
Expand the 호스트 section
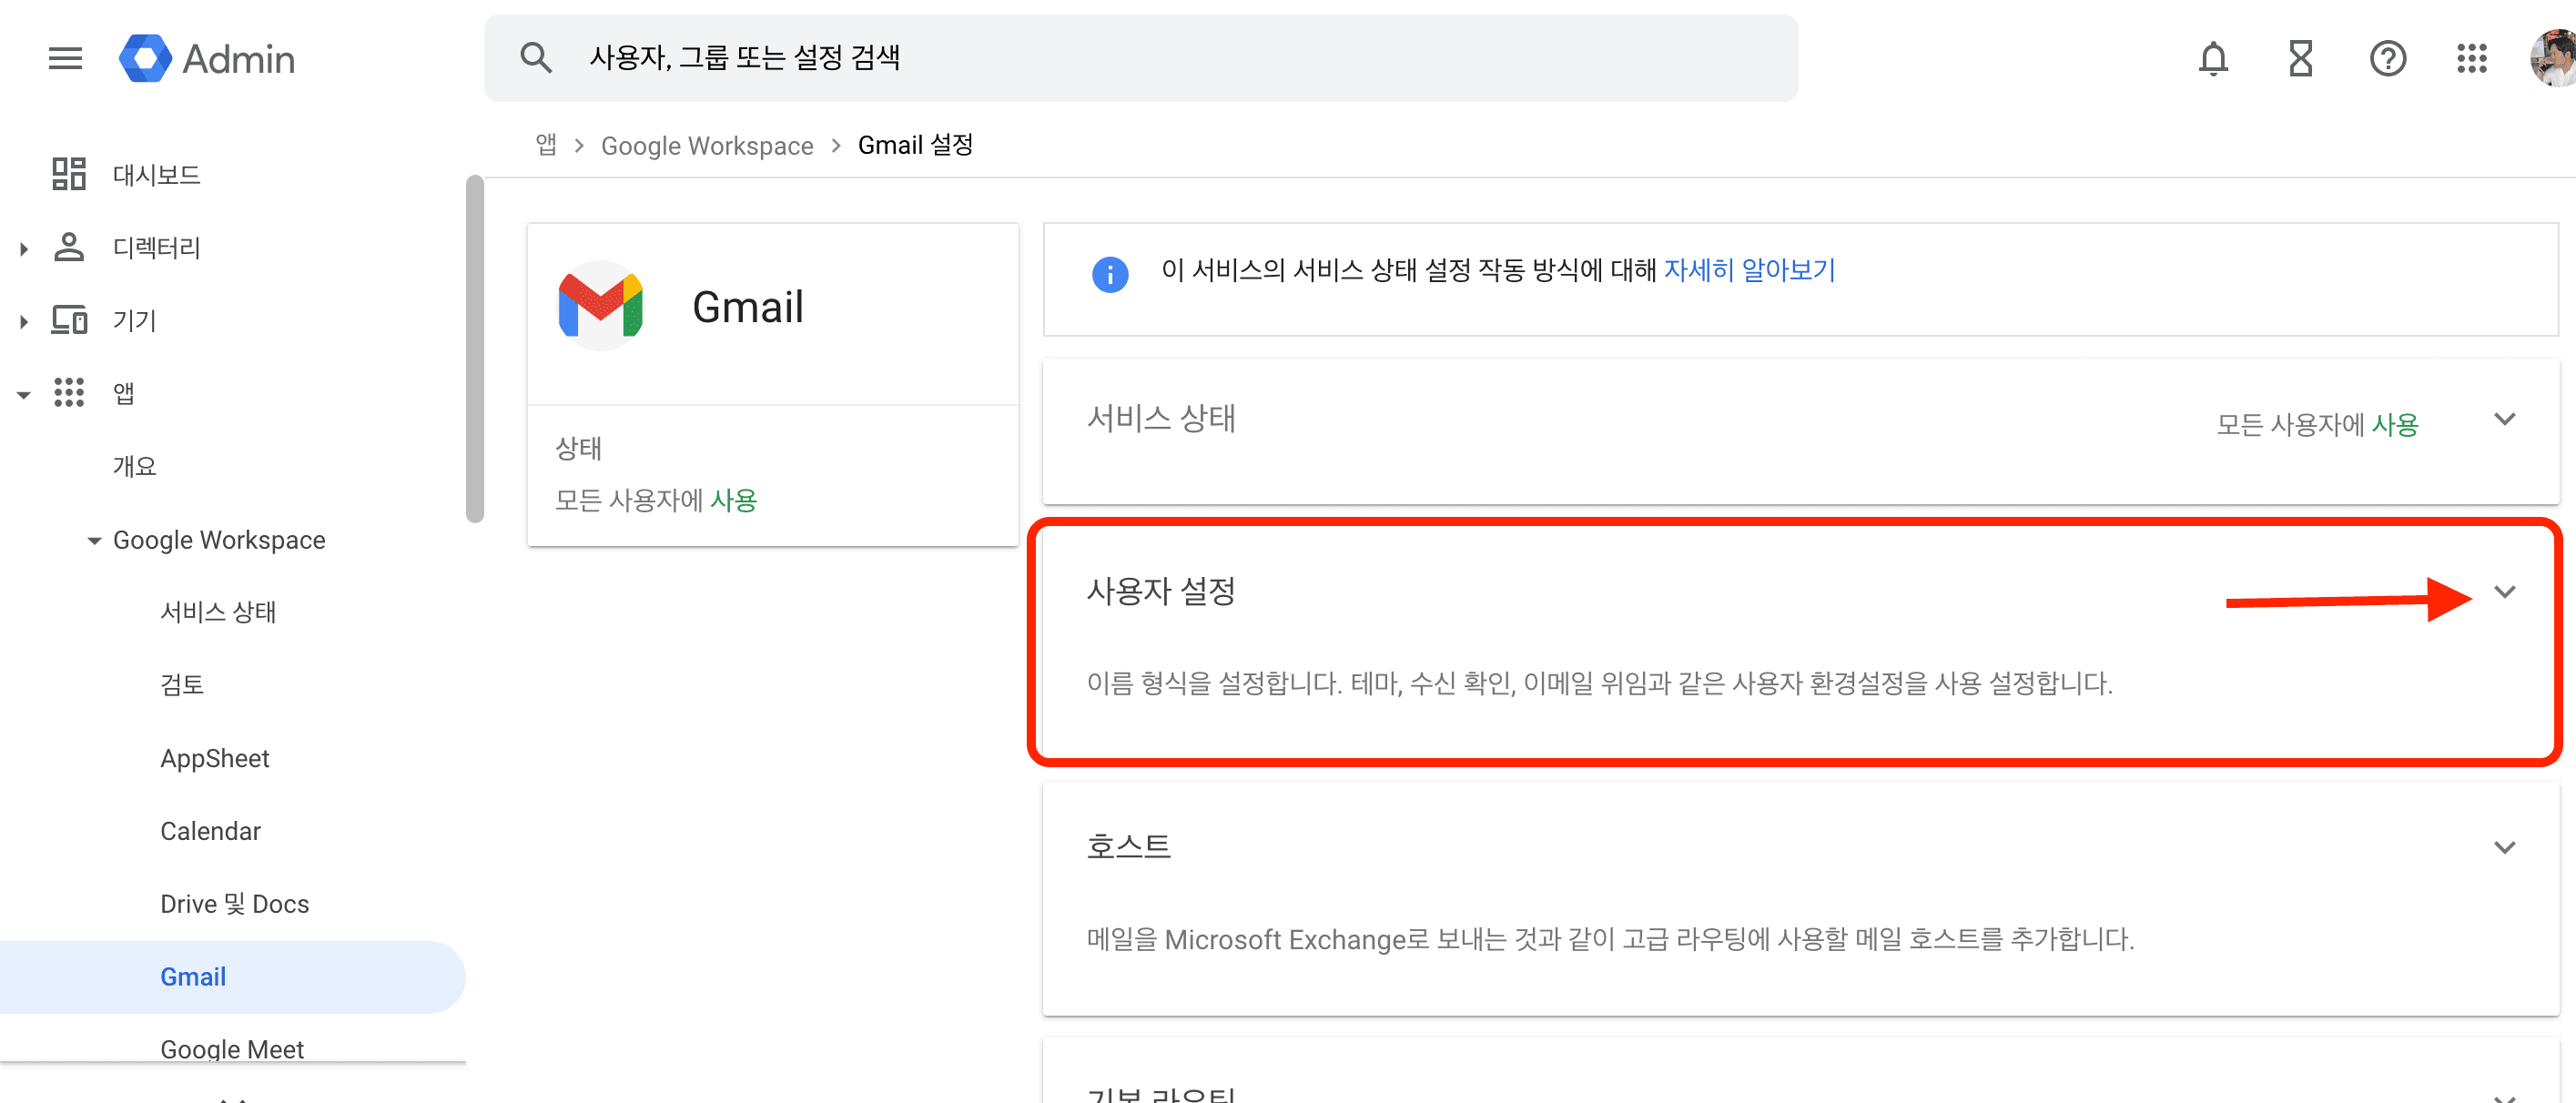pyautogui.click(x=2505, y=846)
